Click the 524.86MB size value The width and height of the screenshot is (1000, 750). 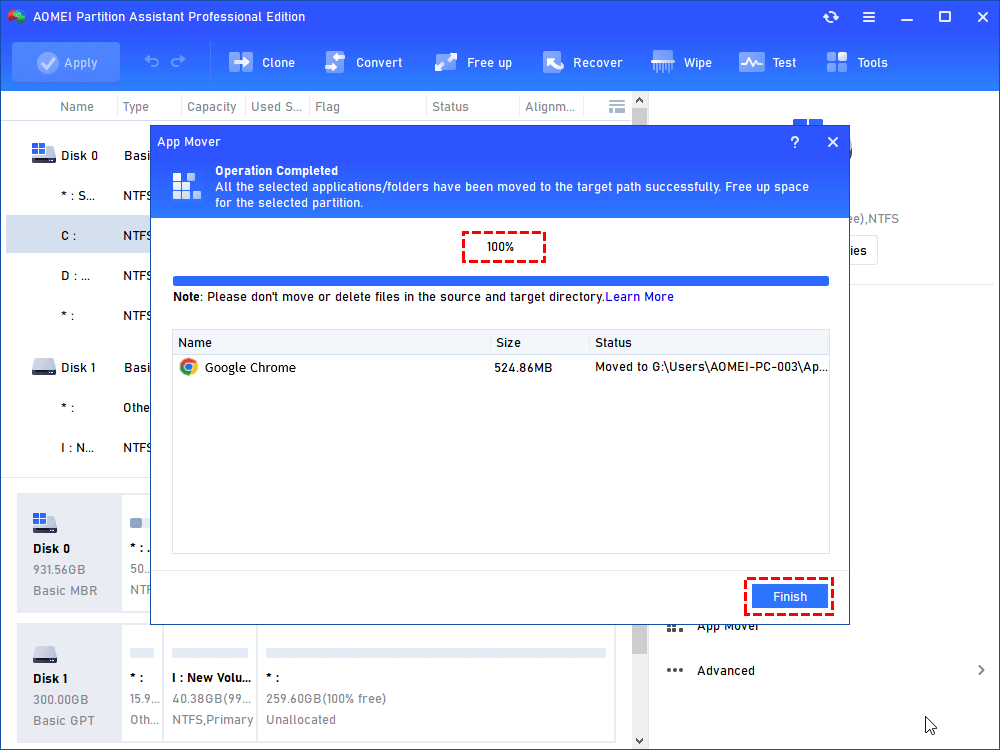coord(523,368)
